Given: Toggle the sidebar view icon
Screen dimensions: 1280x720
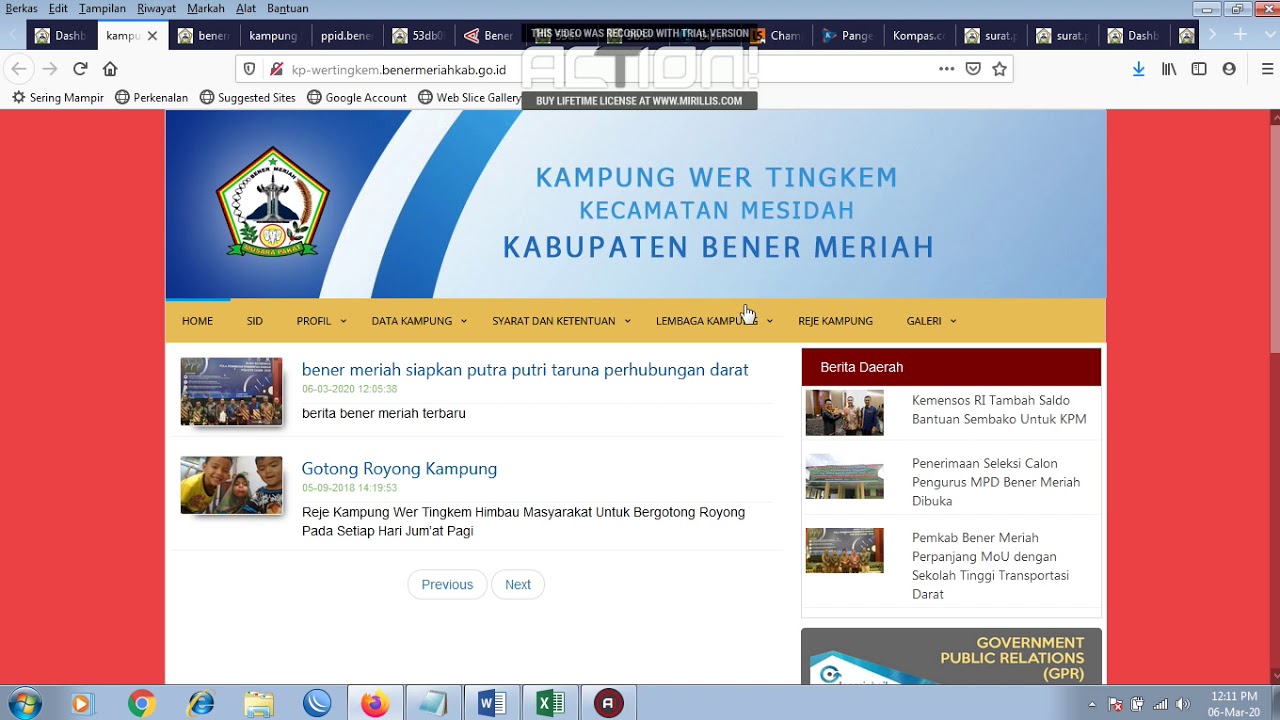Looking at the screenshot, I should 1199,69.
